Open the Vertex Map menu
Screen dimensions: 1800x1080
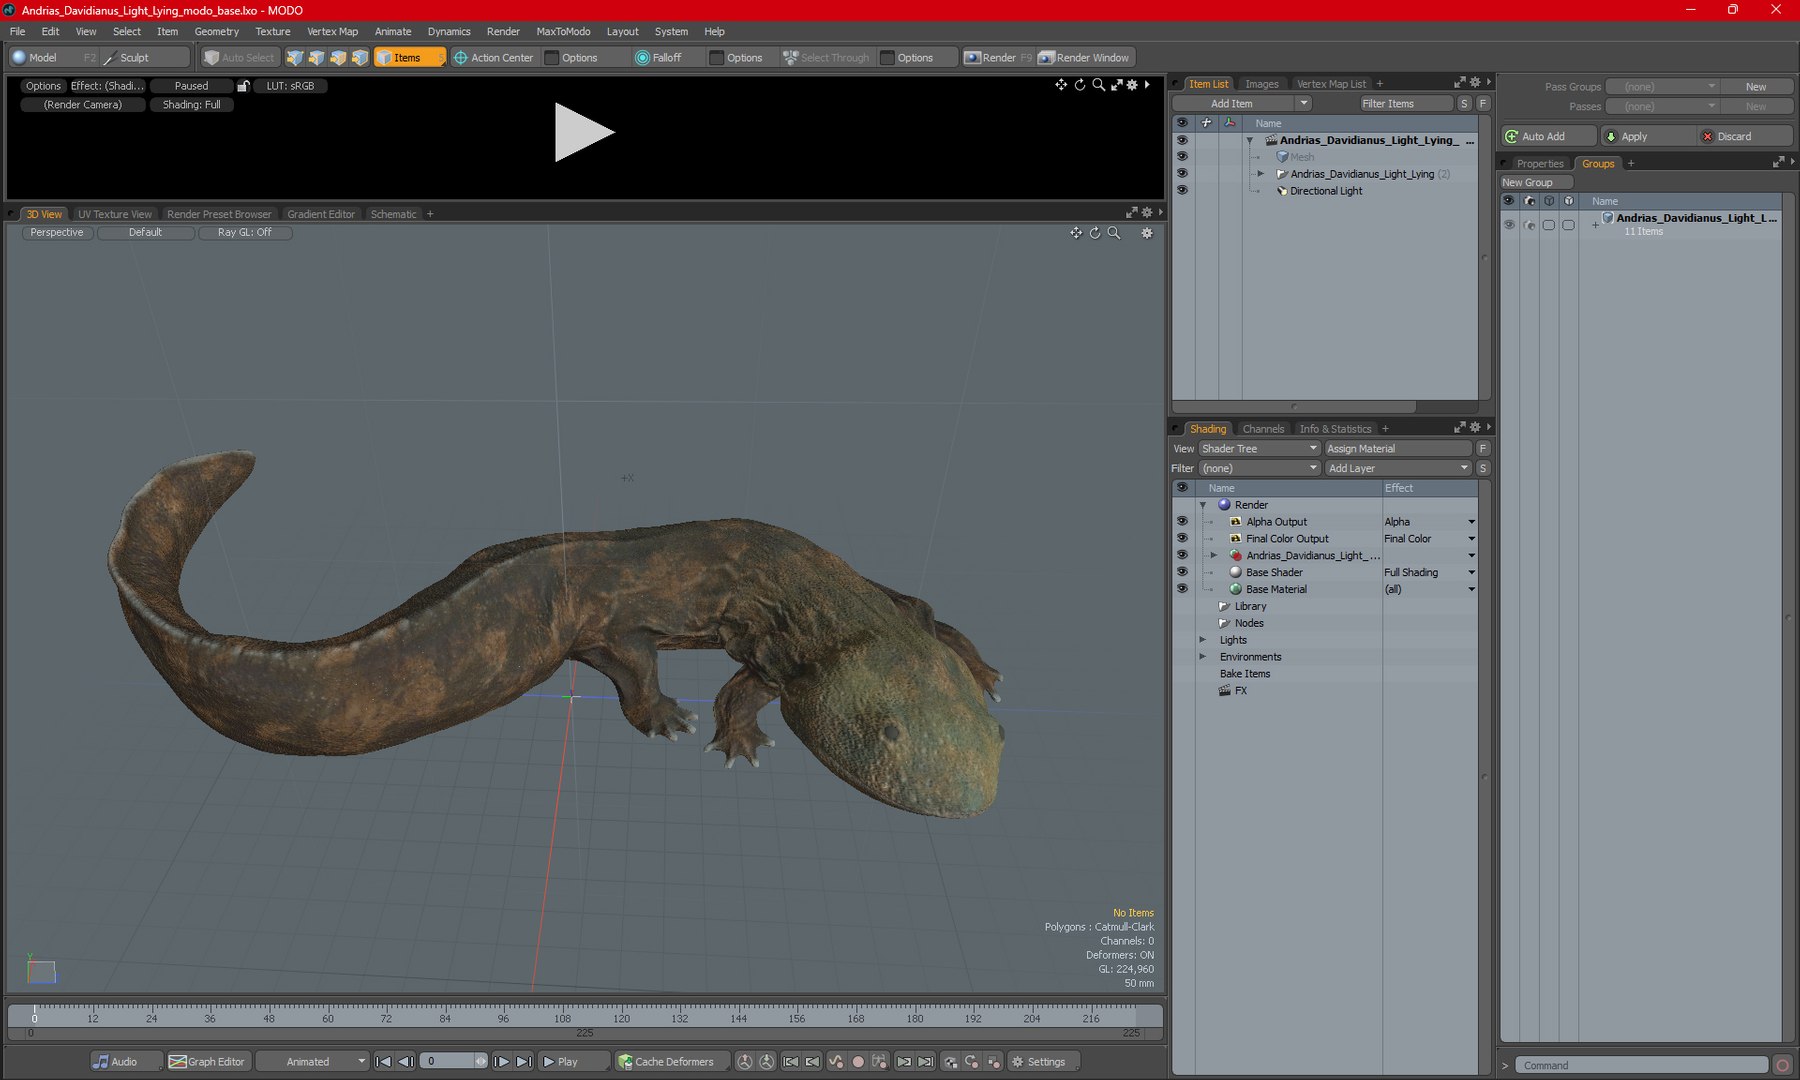point(332,31)
